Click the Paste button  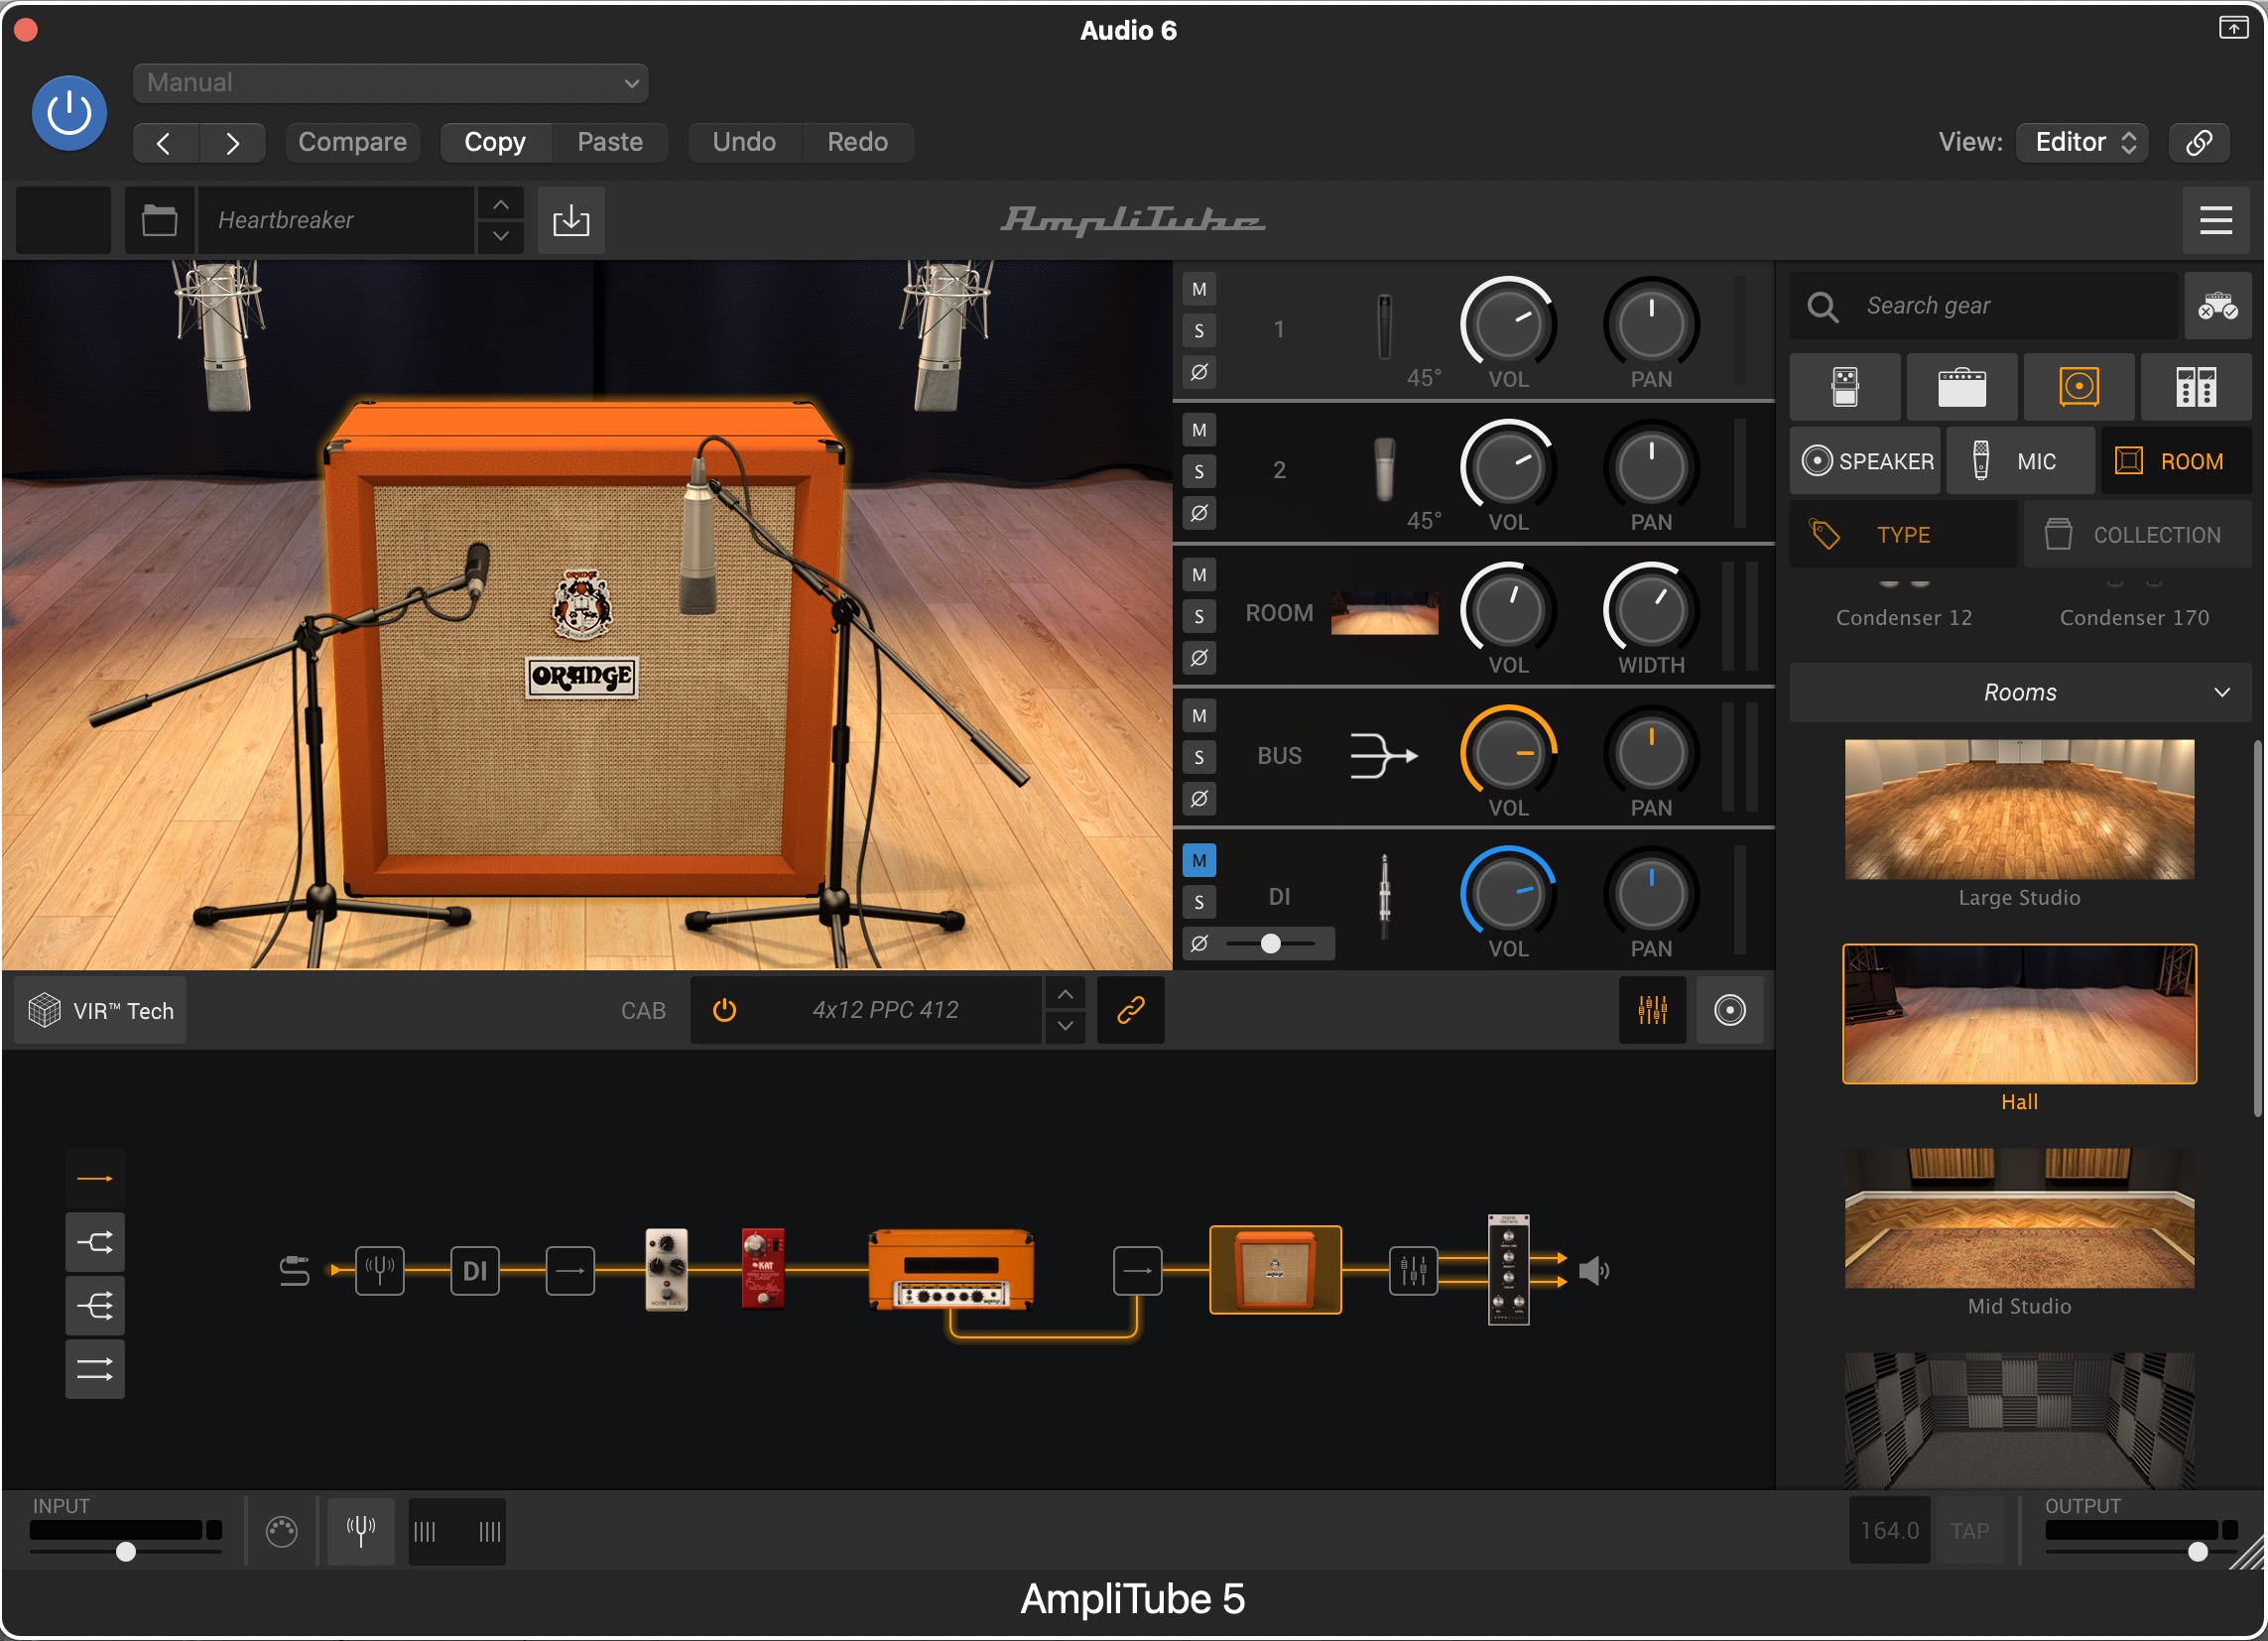610,143
